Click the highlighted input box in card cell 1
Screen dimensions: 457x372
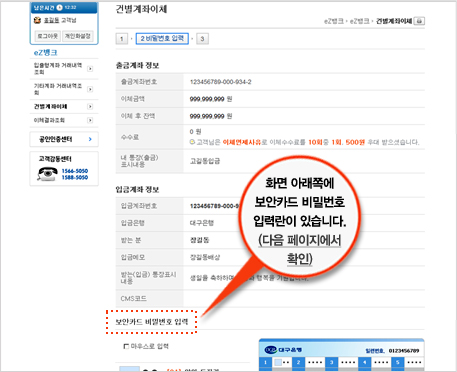click(278, 362)
